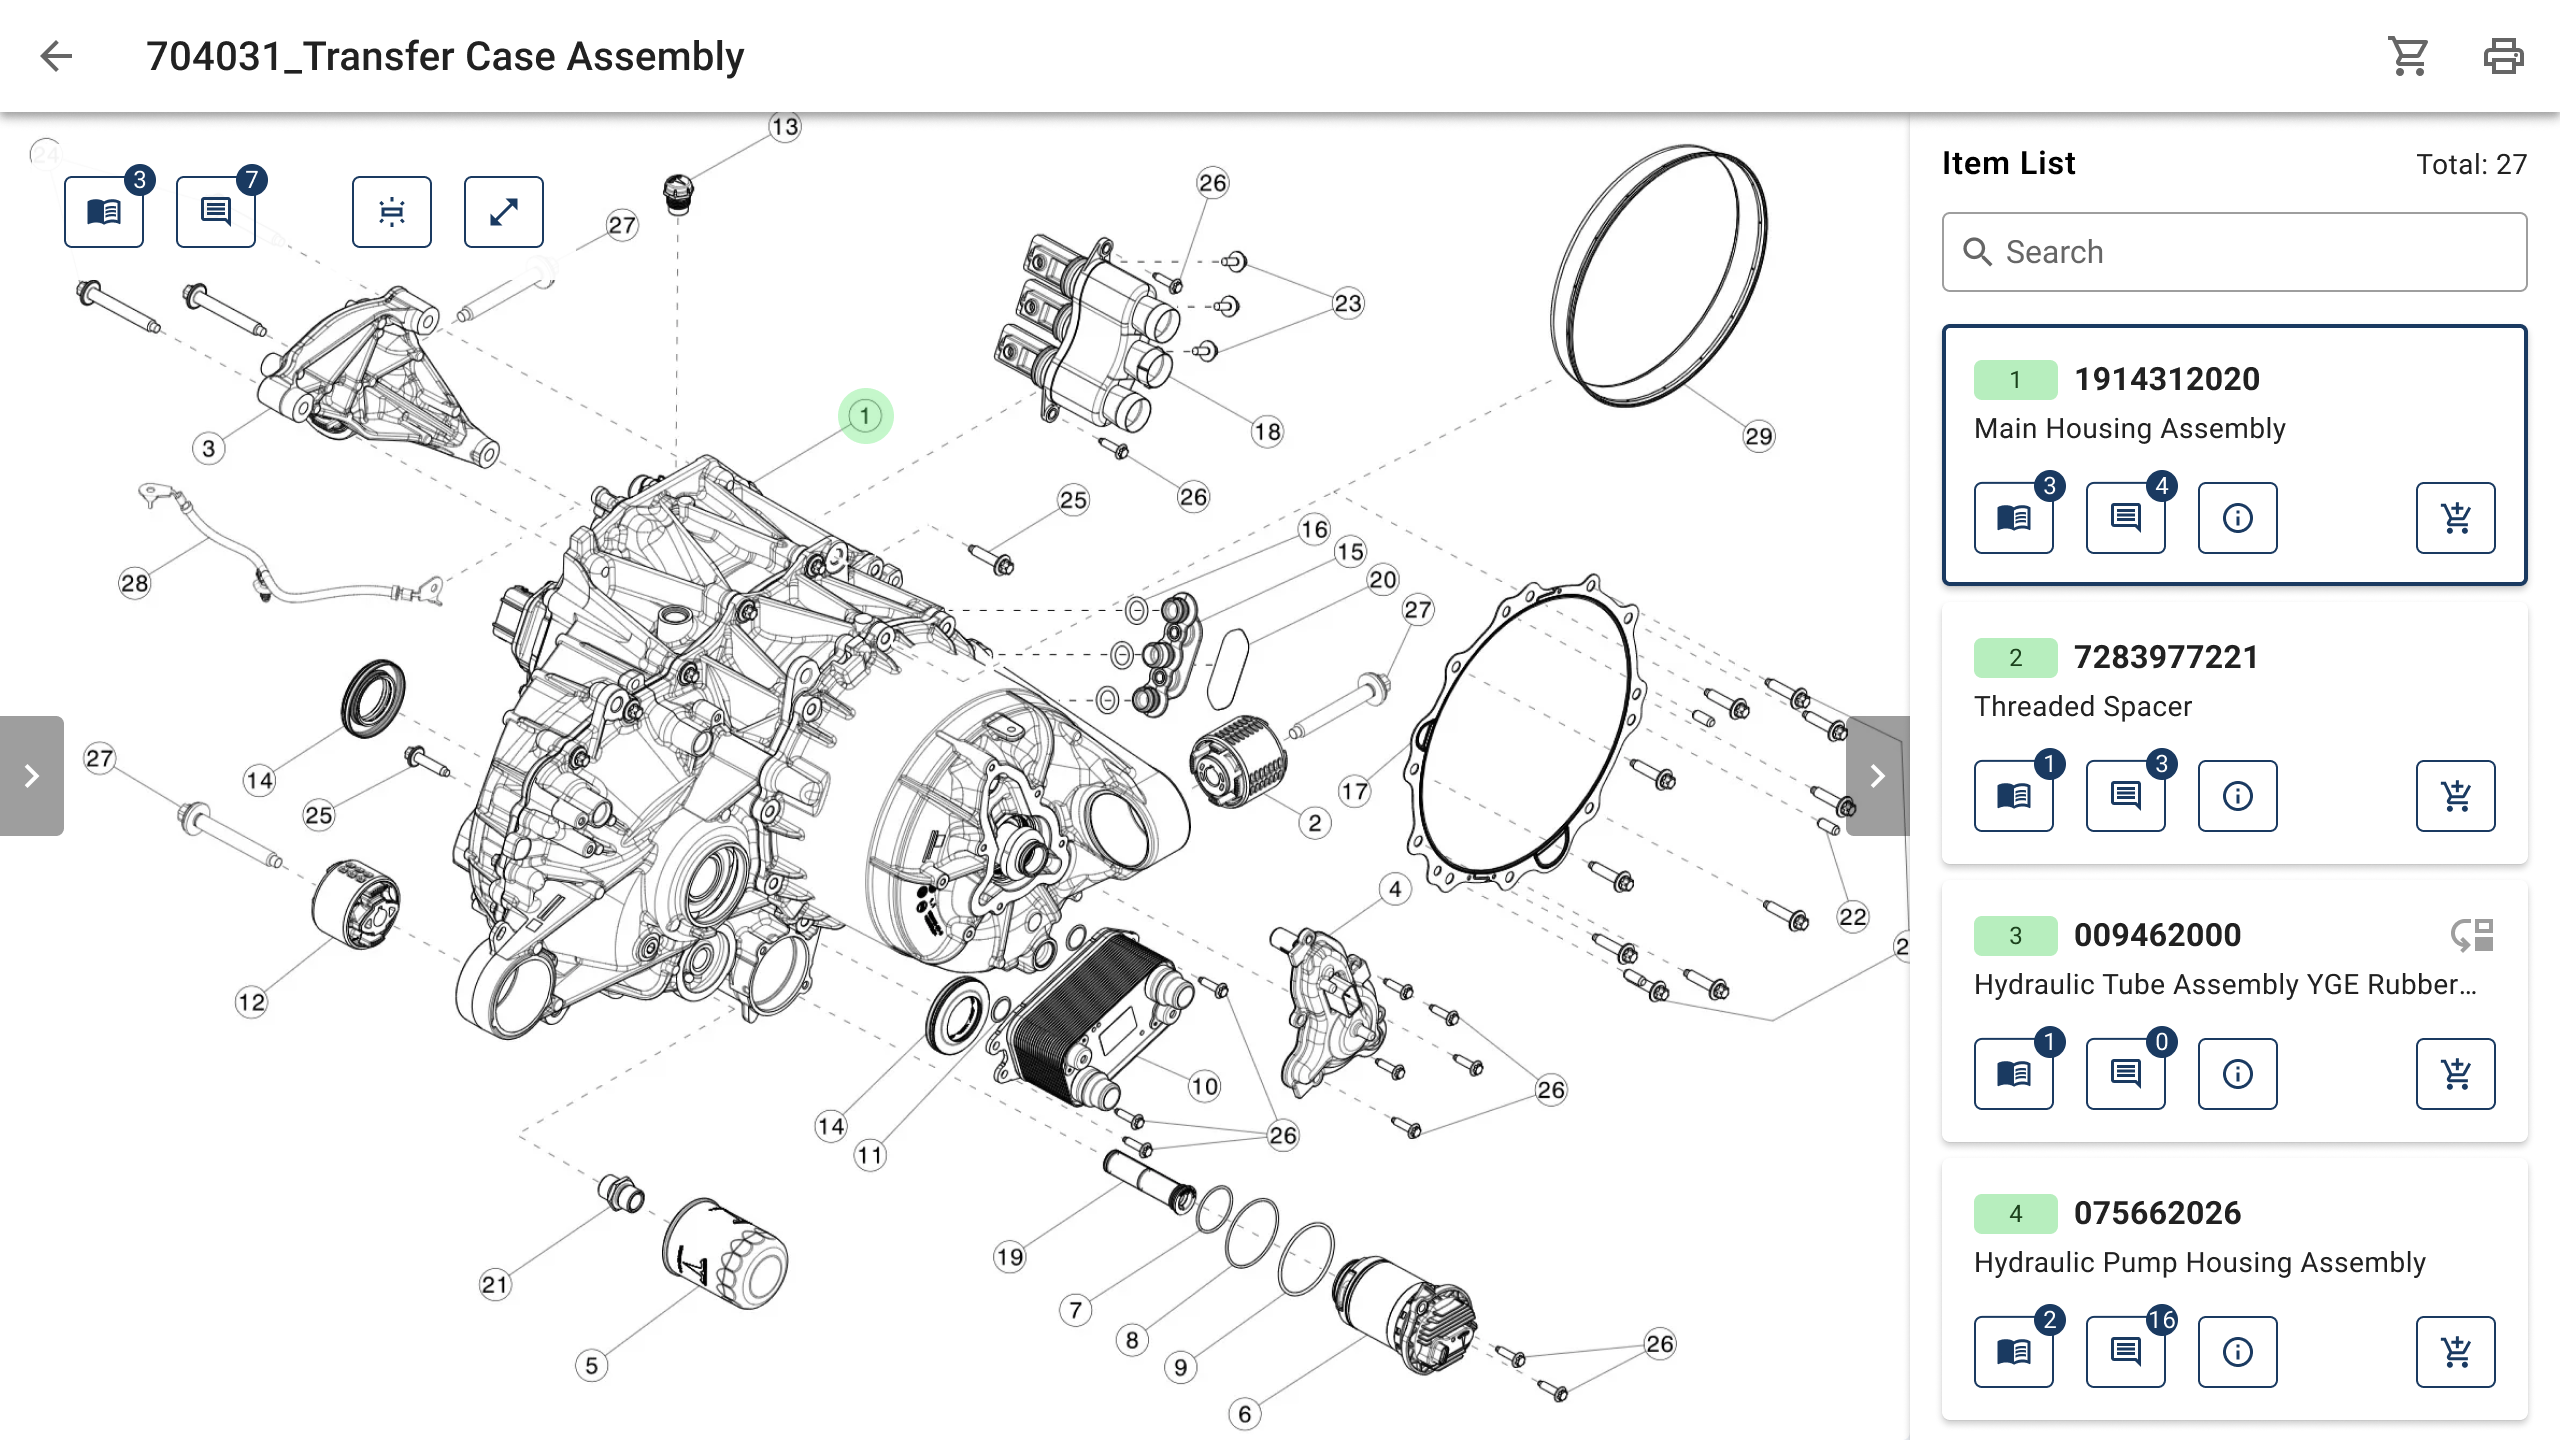Expand next page using right arrow panel
The image size is (2560, 1440).
pos(1878,775)
